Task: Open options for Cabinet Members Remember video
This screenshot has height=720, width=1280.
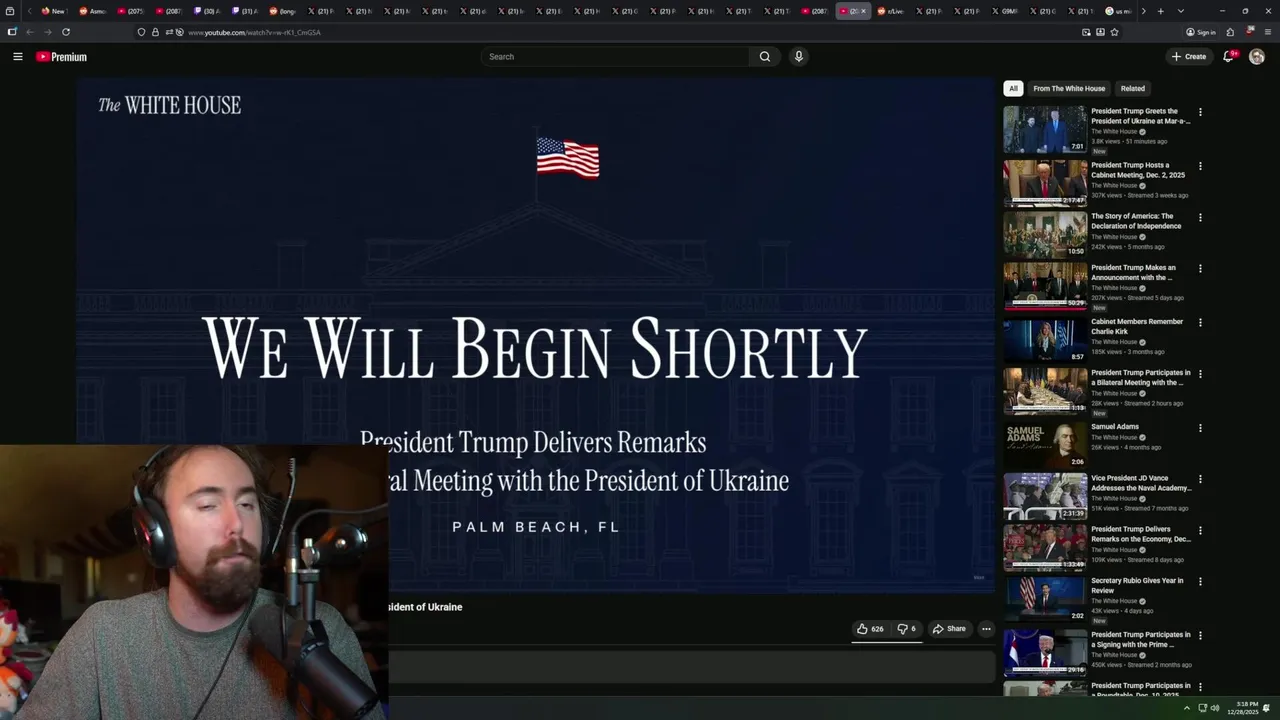Action: [1200, 323]
